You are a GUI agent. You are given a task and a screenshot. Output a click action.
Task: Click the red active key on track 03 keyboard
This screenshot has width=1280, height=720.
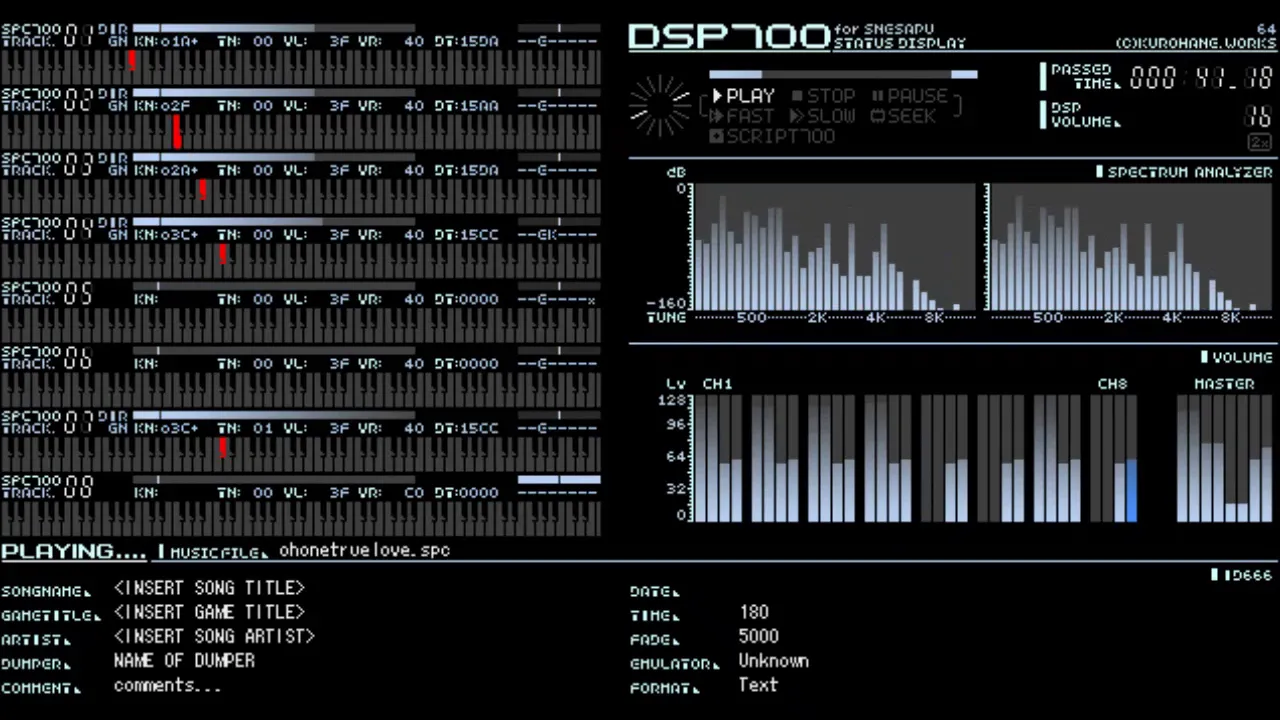coord(202,189)
